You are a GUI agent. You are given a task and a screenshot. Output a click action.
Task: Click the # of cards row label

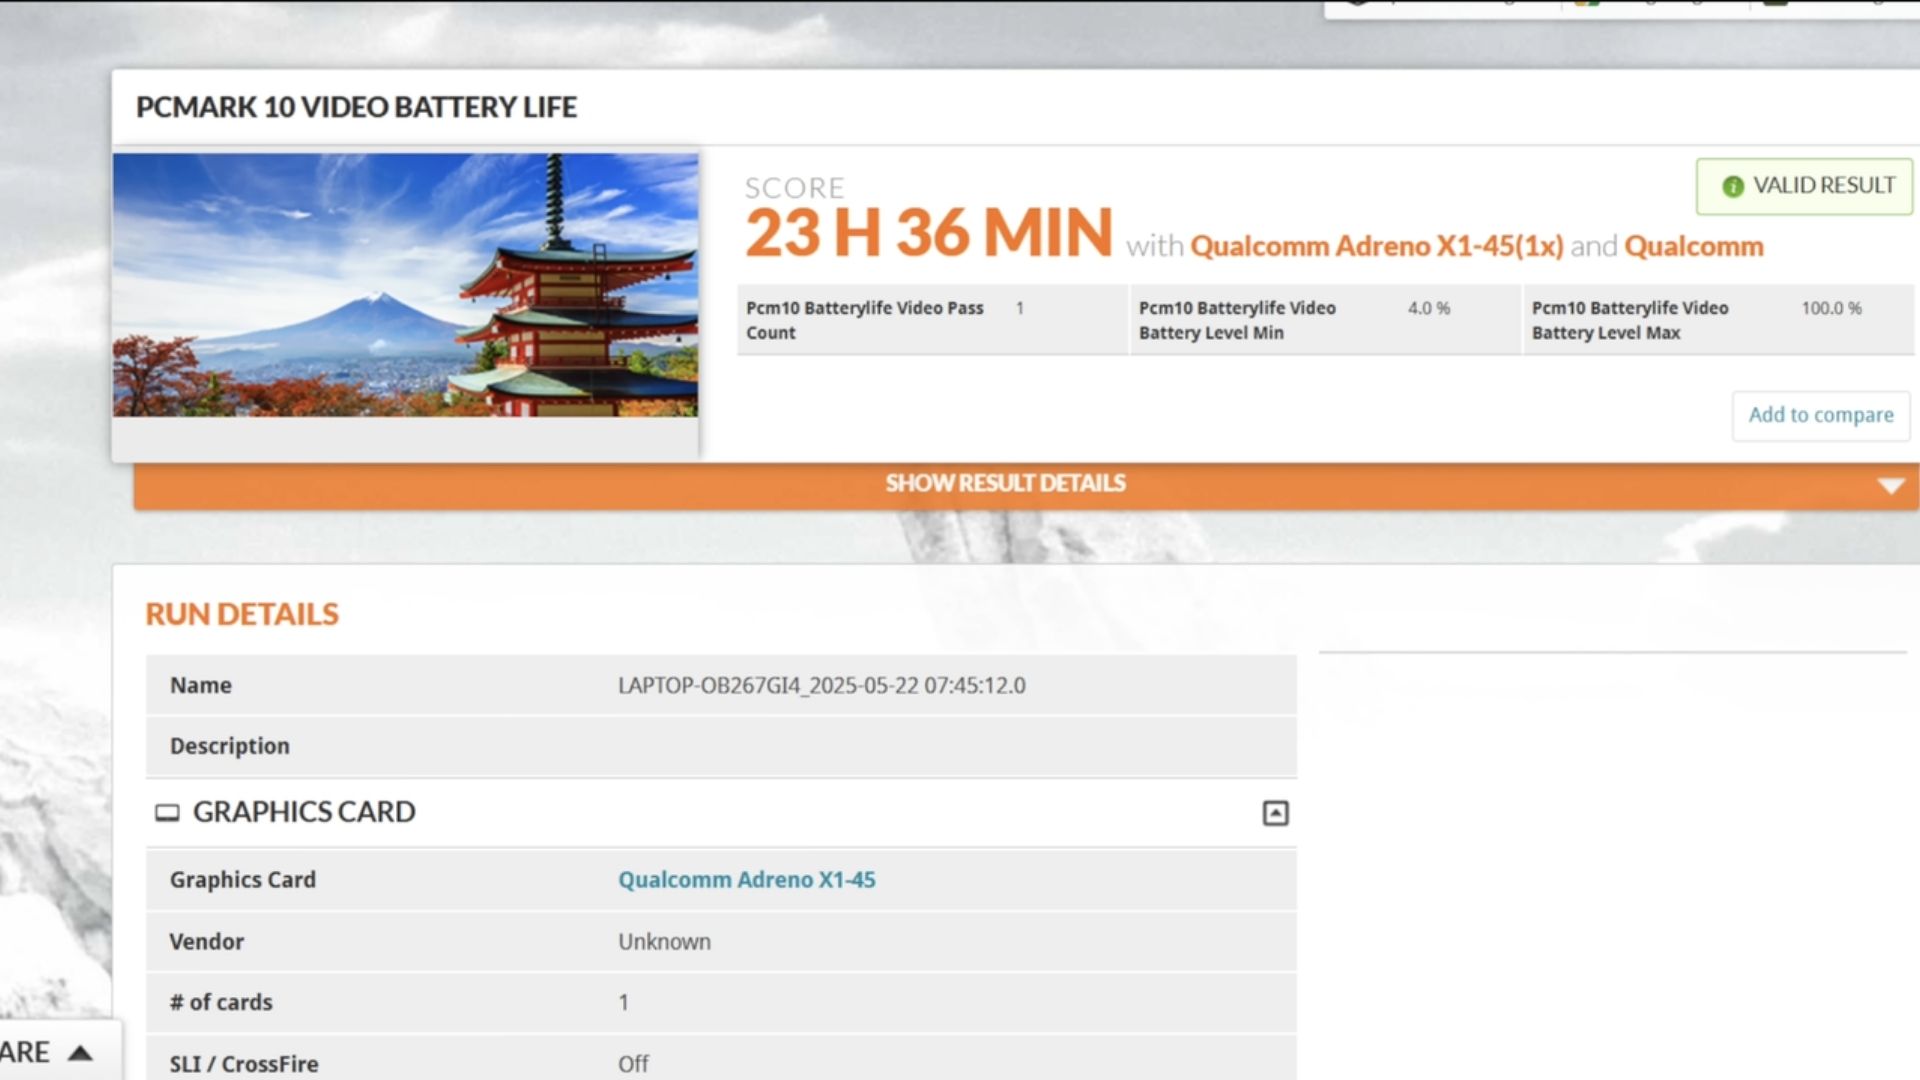(221, 1002)
